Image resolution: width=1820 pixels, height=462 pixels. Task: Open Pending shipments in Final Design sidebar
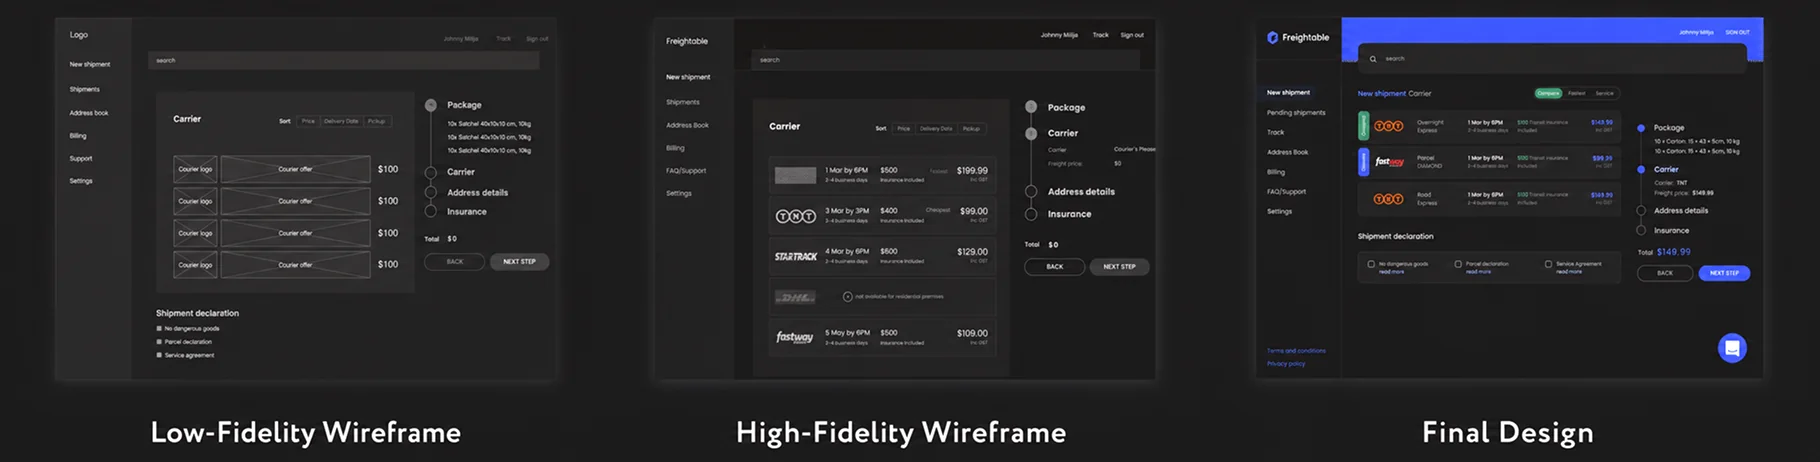pyautogui.click(x=1296, y=113)
